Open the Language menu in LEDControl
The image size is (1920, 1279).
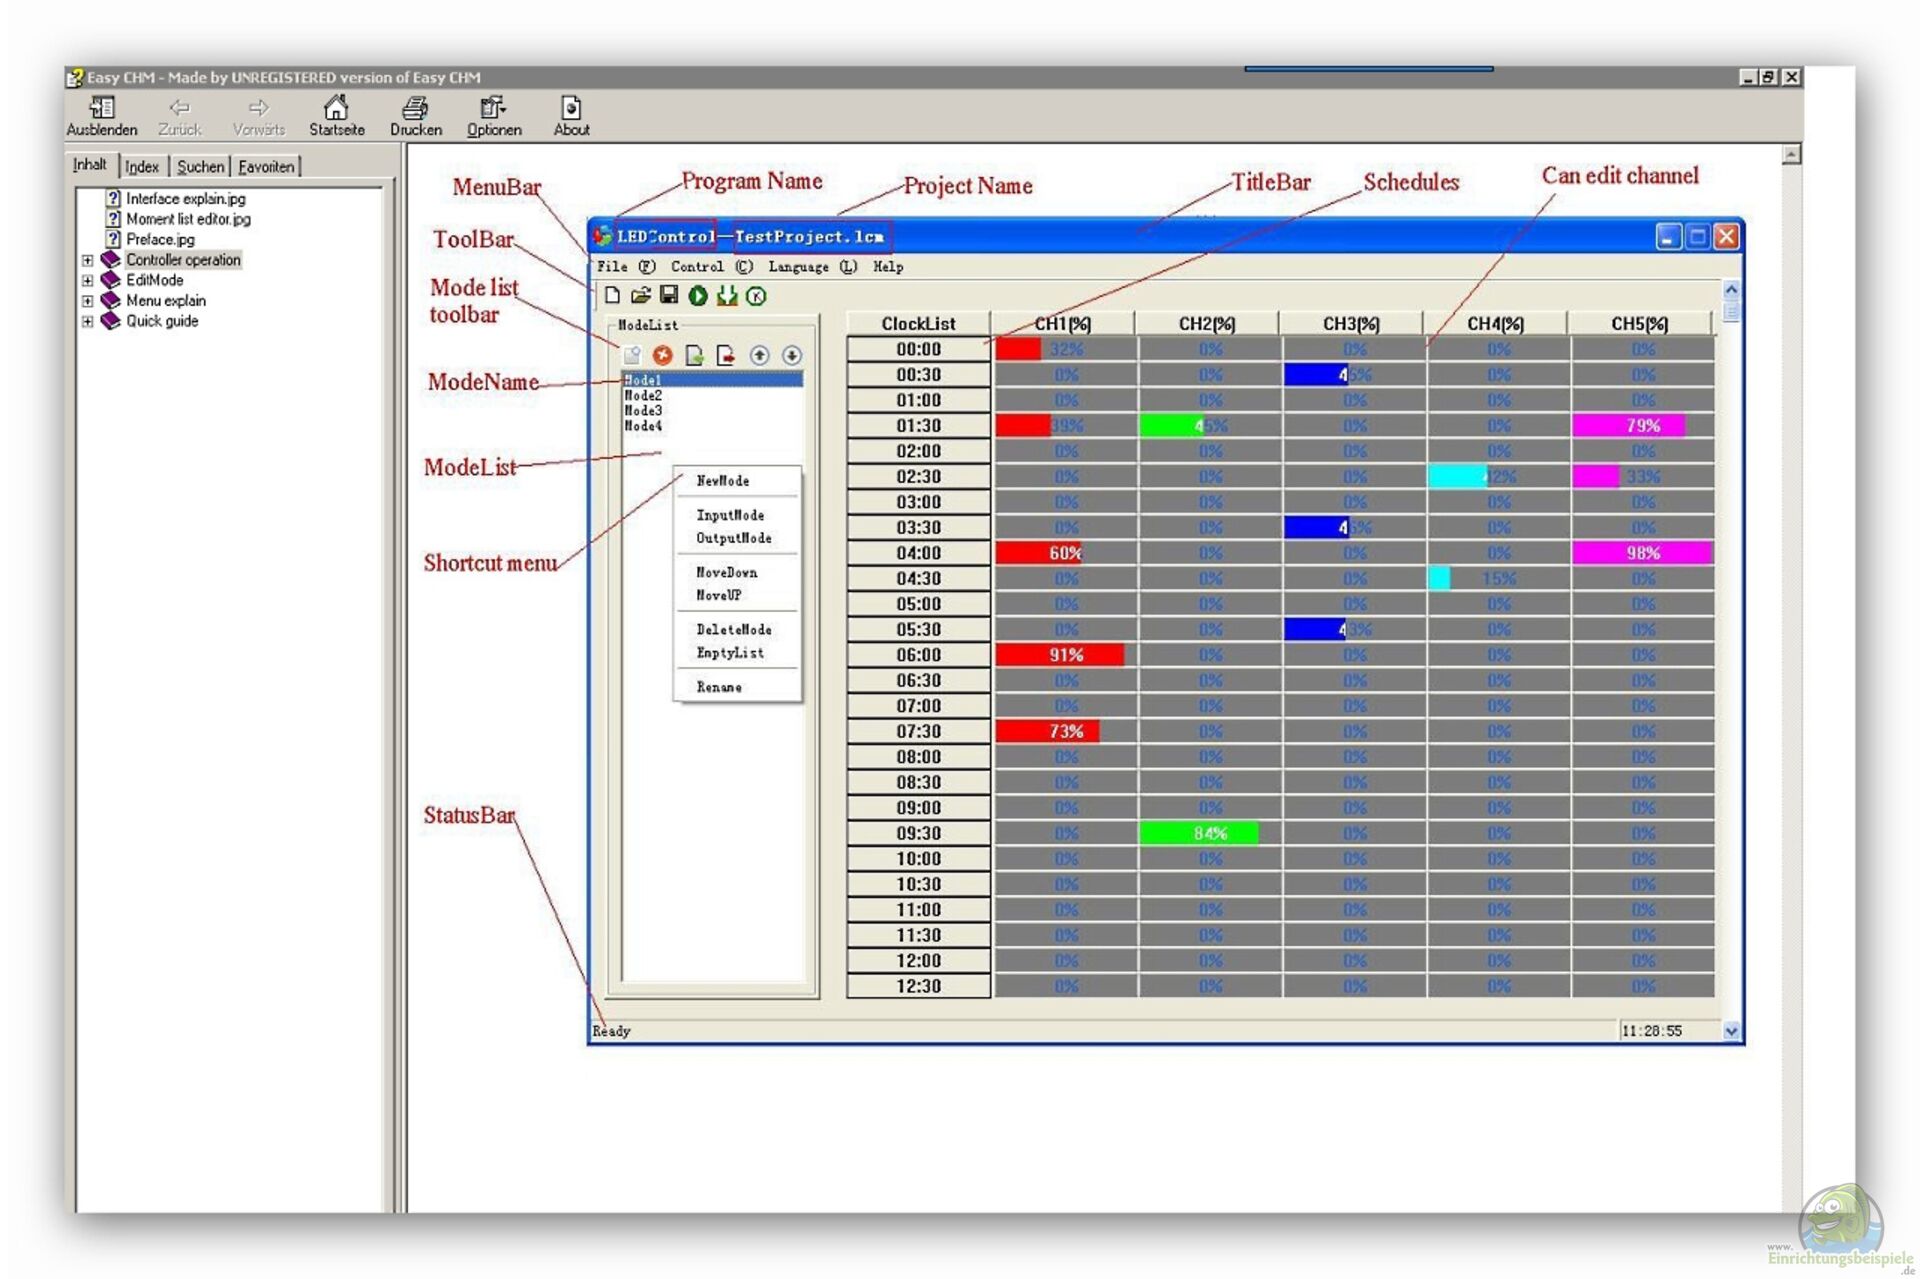coord(811,267)
